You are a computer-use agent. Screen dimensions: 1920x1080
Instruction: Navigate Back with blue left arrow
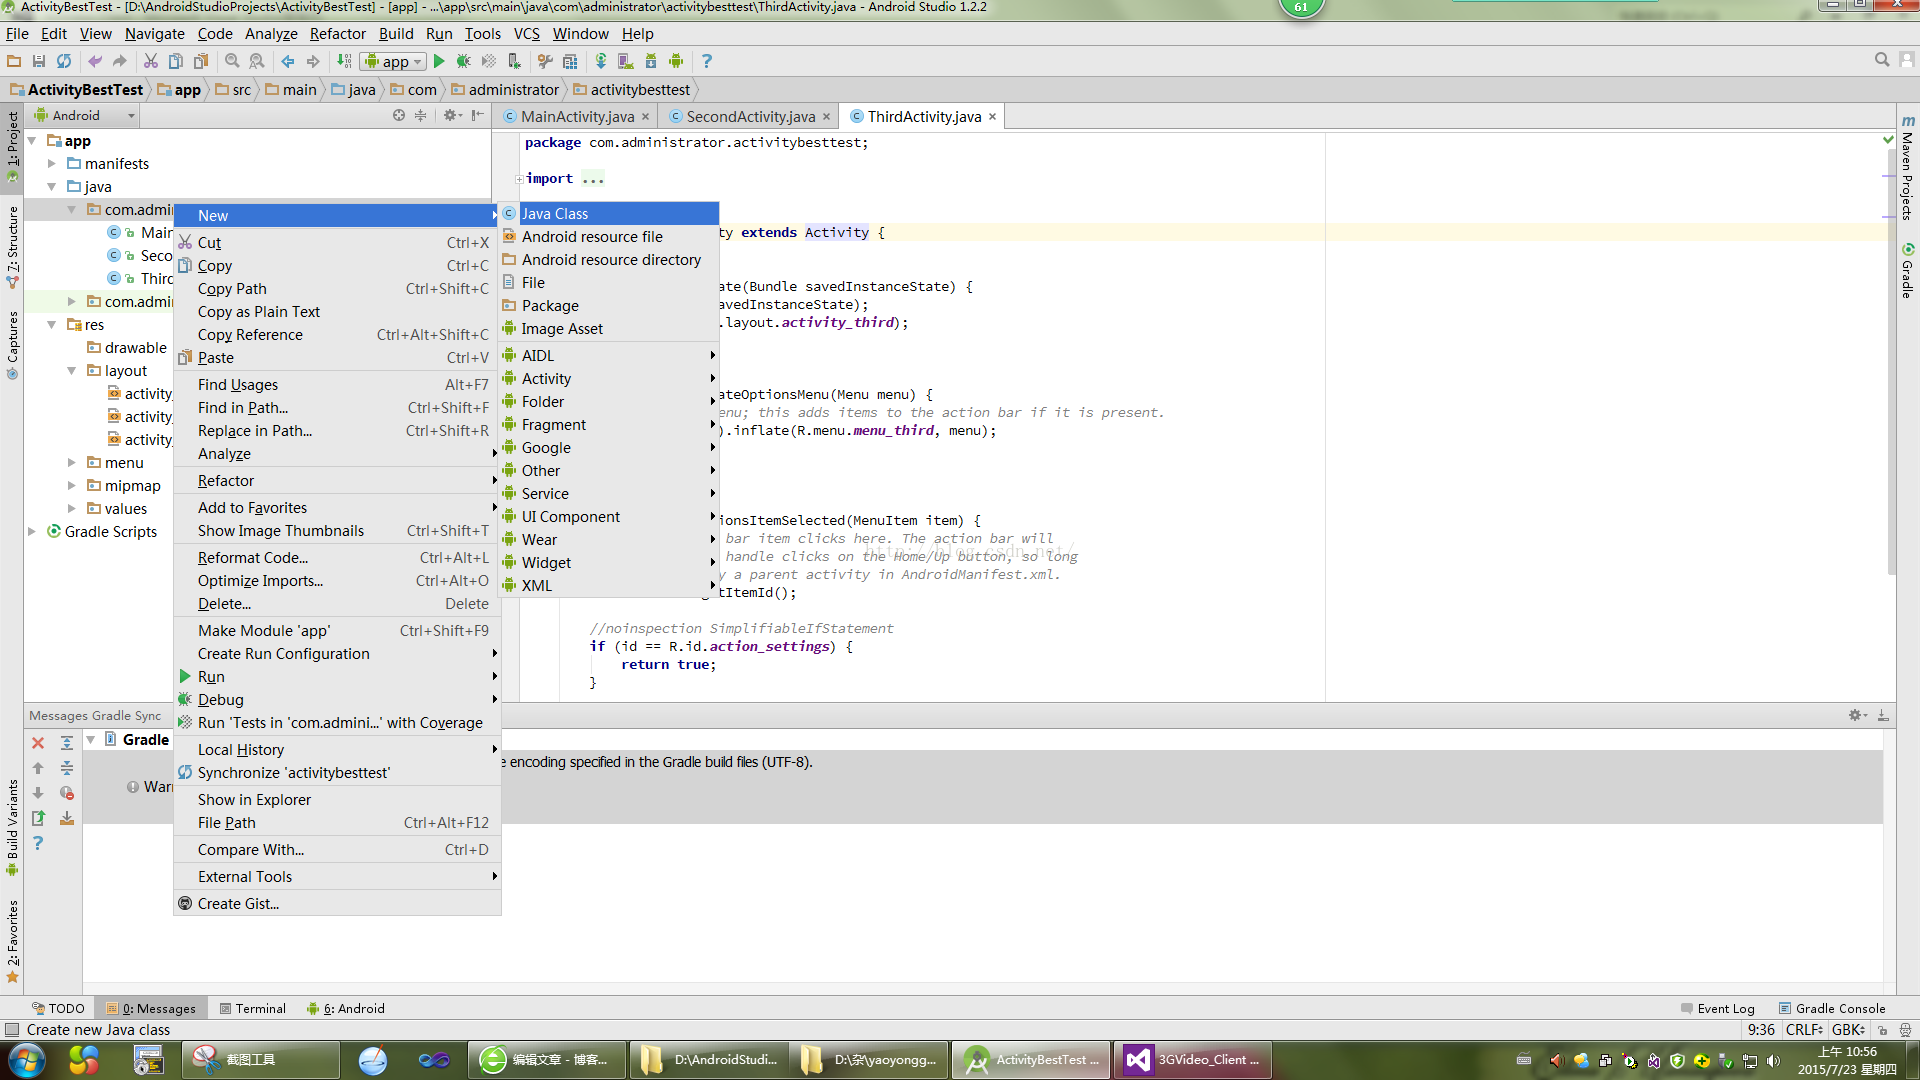point(288,61)
